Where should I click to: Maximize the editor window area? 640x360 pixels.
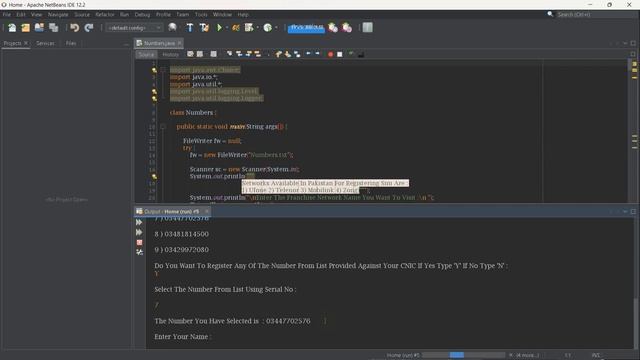(x=633, y=43)
